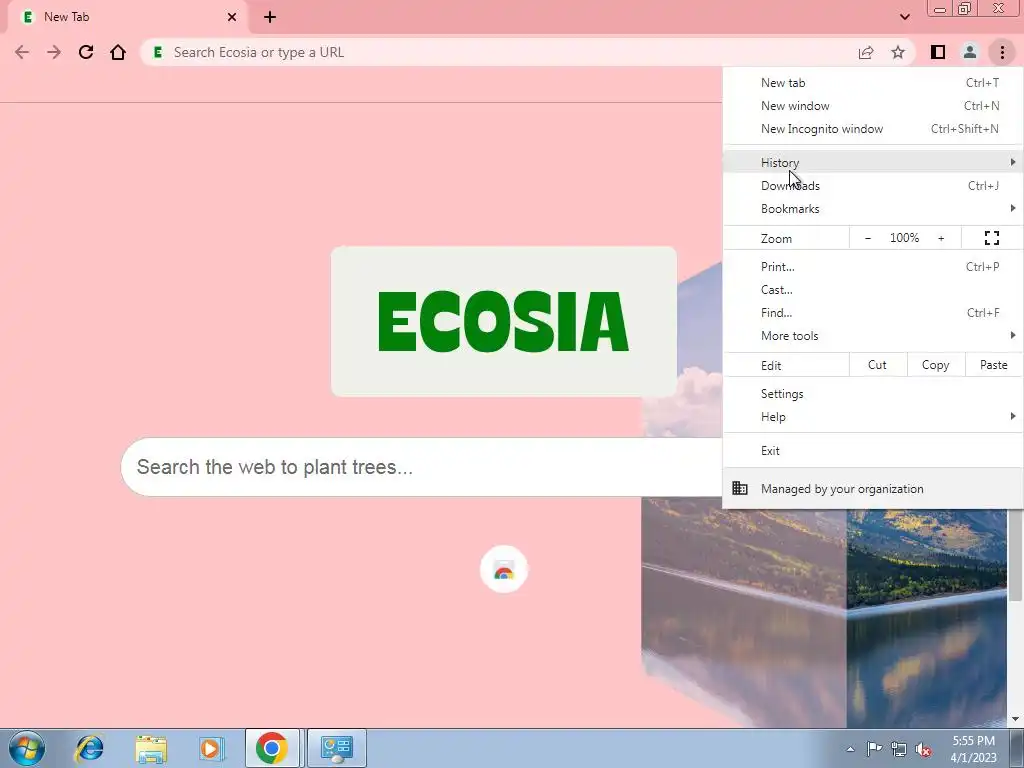Image resolution: width=1024 pixels, height=768 pixels.
Task: Choose Exit from the menu
Action: (872, 451)
